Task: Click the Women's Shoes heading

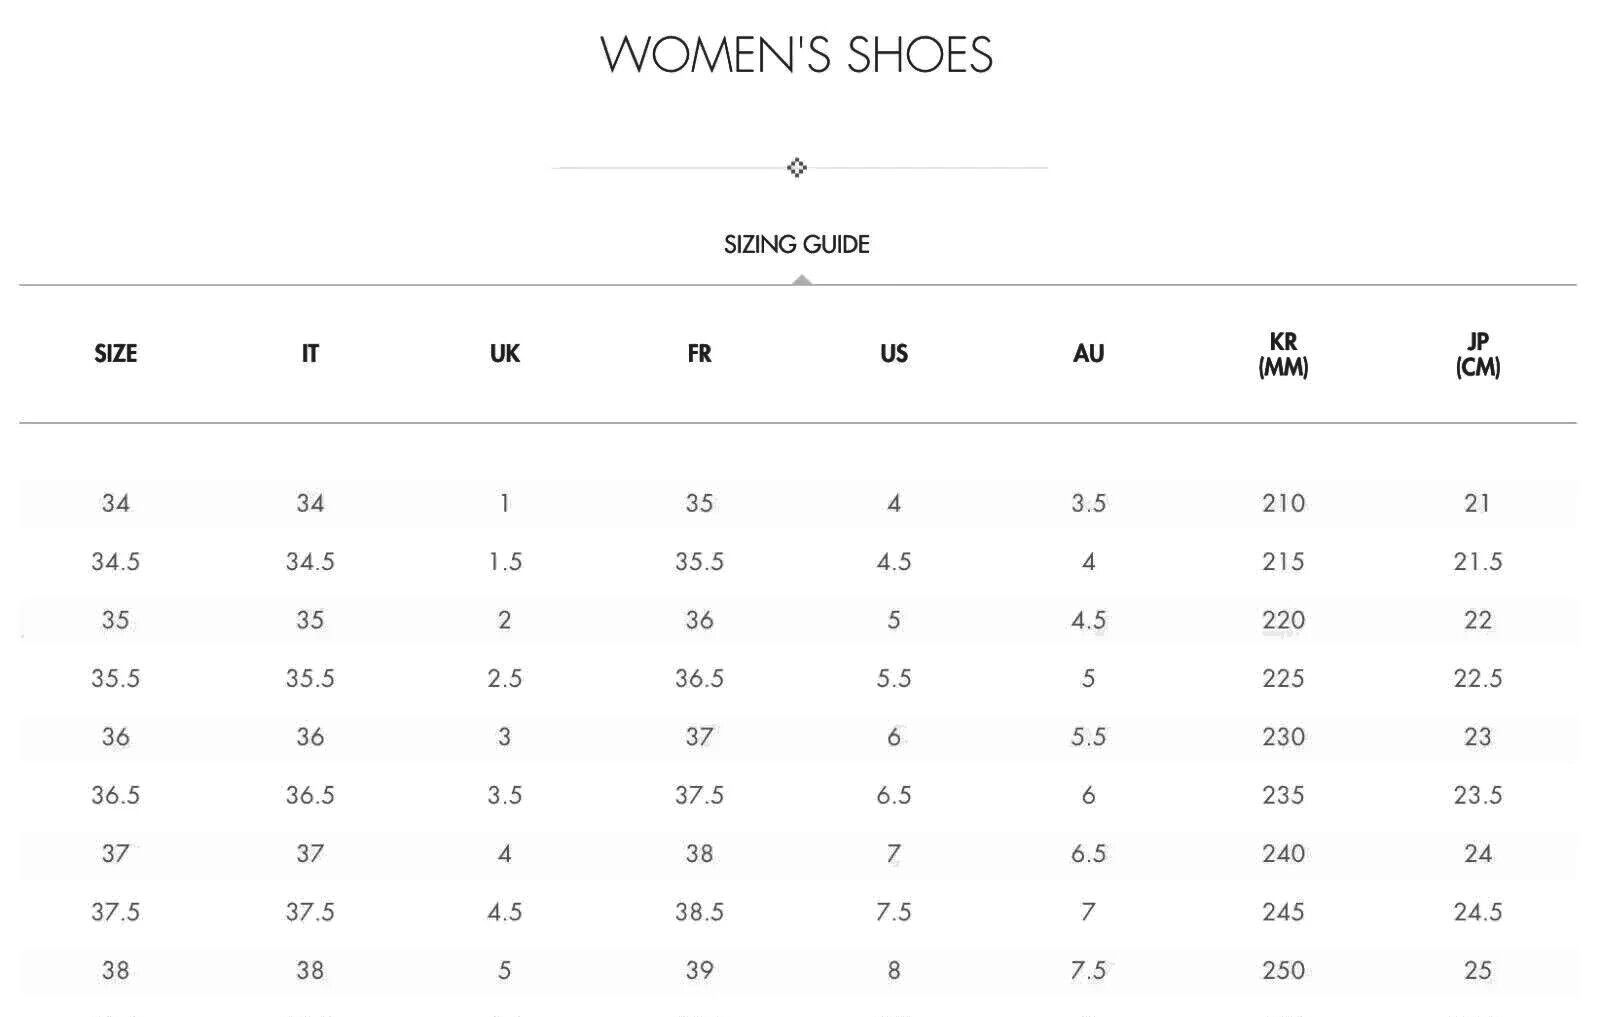Action: [x=797, y=54]
